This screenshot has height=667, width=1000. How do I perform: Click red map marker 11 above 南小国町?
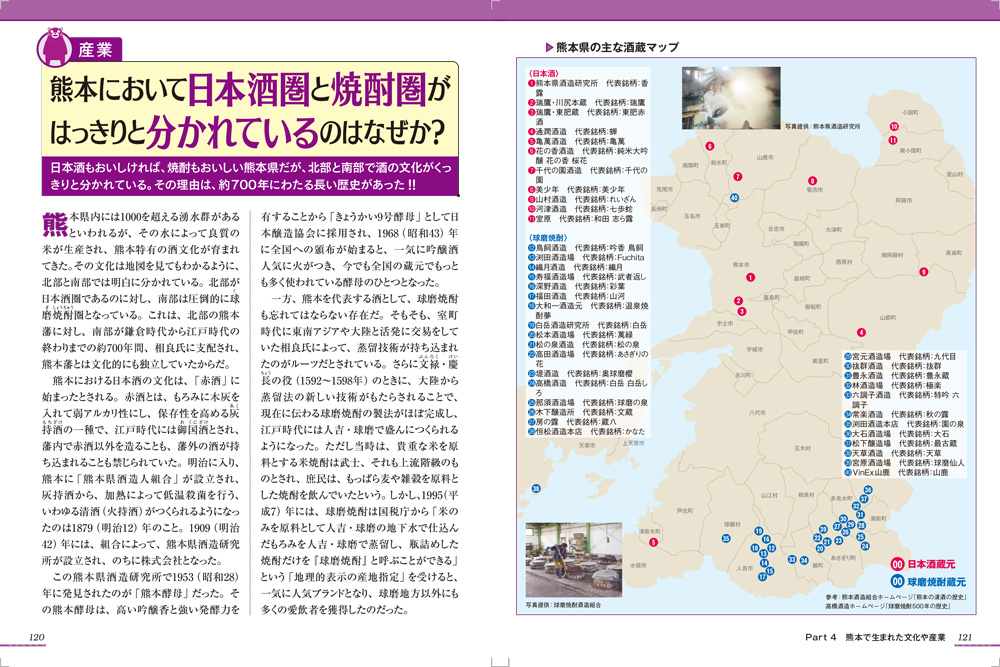[x=893, y=140]
